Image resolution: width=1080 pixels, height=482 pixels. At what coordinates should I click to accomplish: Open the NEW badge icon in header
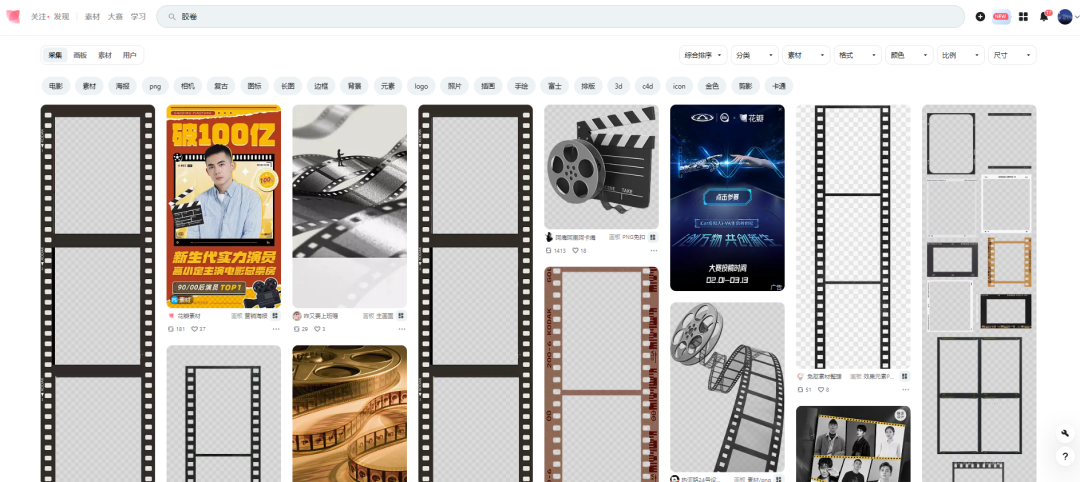click(1001, 17)
